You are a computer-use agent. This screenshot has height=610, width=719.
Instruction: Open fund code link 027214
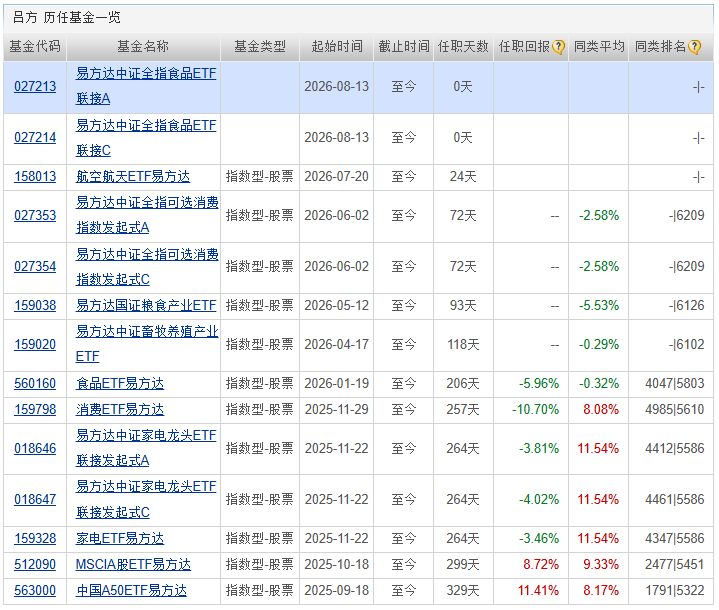tap(35, 137)
